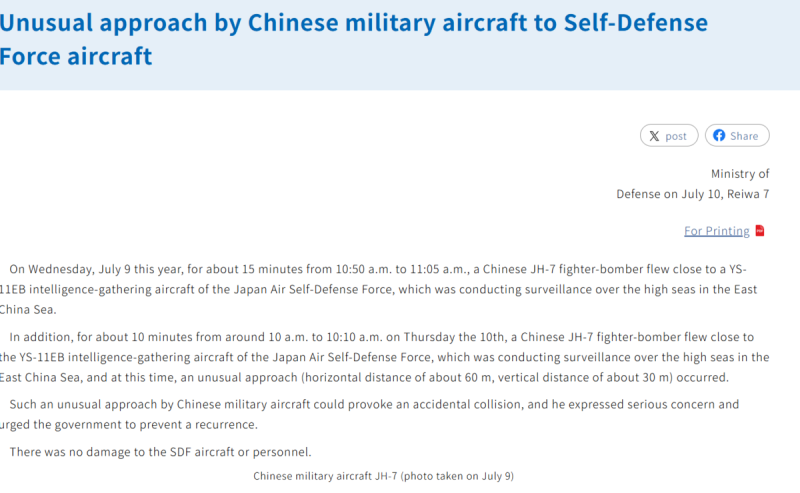800x493 pixels.
Task: Click the paragraph beginning 'In addition, for about 10 minutes'
Action: tap(385, 357)
